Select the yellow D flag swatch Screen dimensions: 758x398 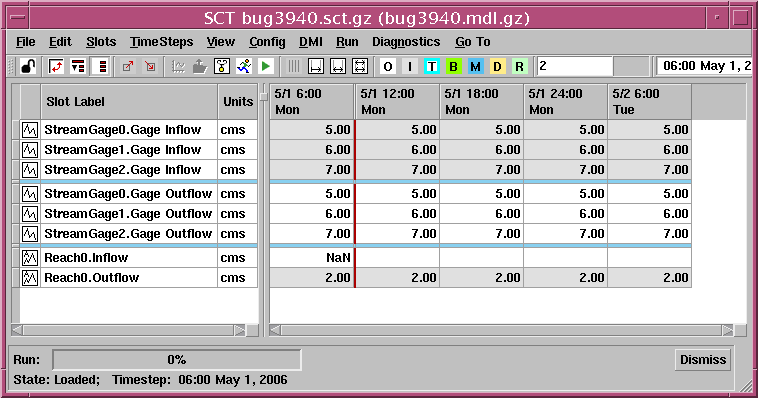(x=497, y=66)
